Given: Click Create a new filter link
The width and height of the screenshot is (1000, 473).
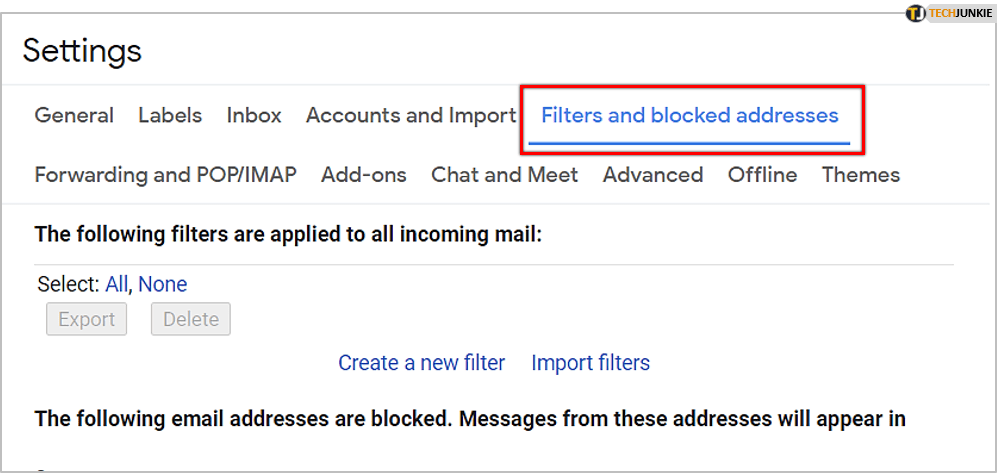Looking at the screenshot, I should coord(421,363).
